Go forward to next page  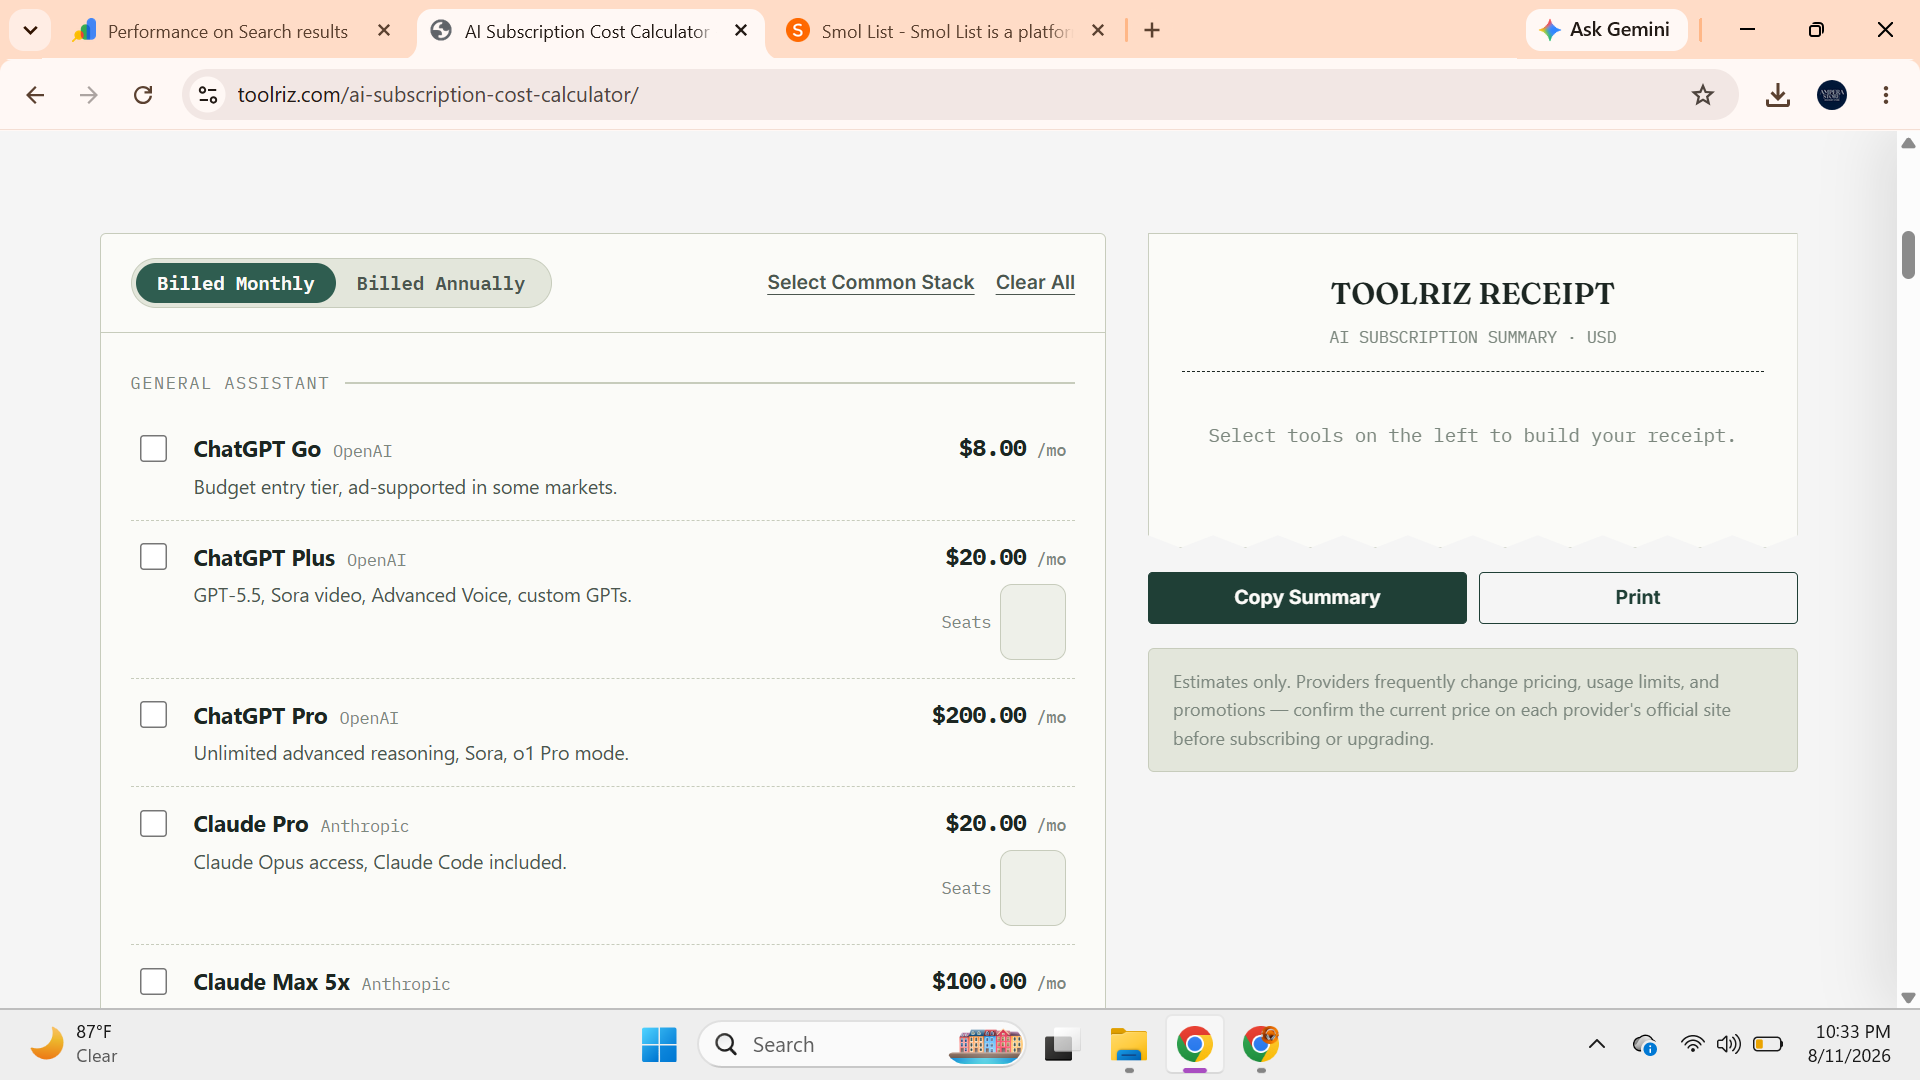tap(89, 95)
